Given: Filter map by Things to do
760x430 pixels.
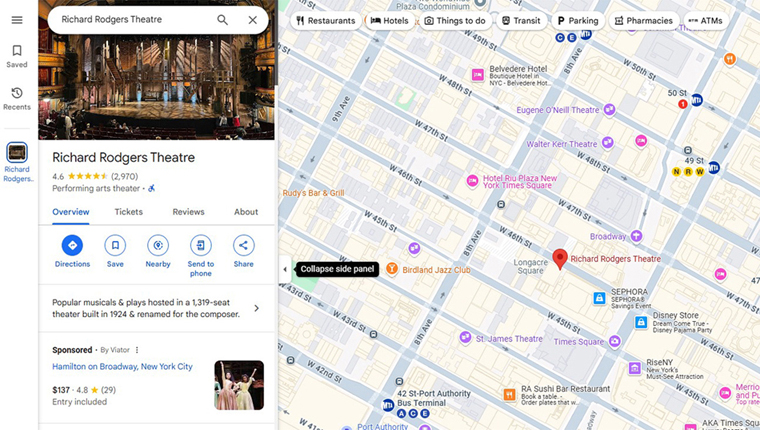Looking at the screenshot, I should coord(455,21).
